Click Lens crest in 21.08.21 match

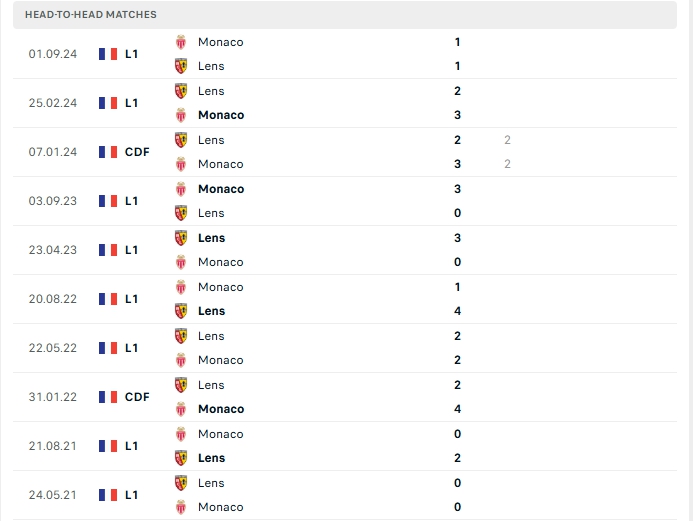coord(181,458)
